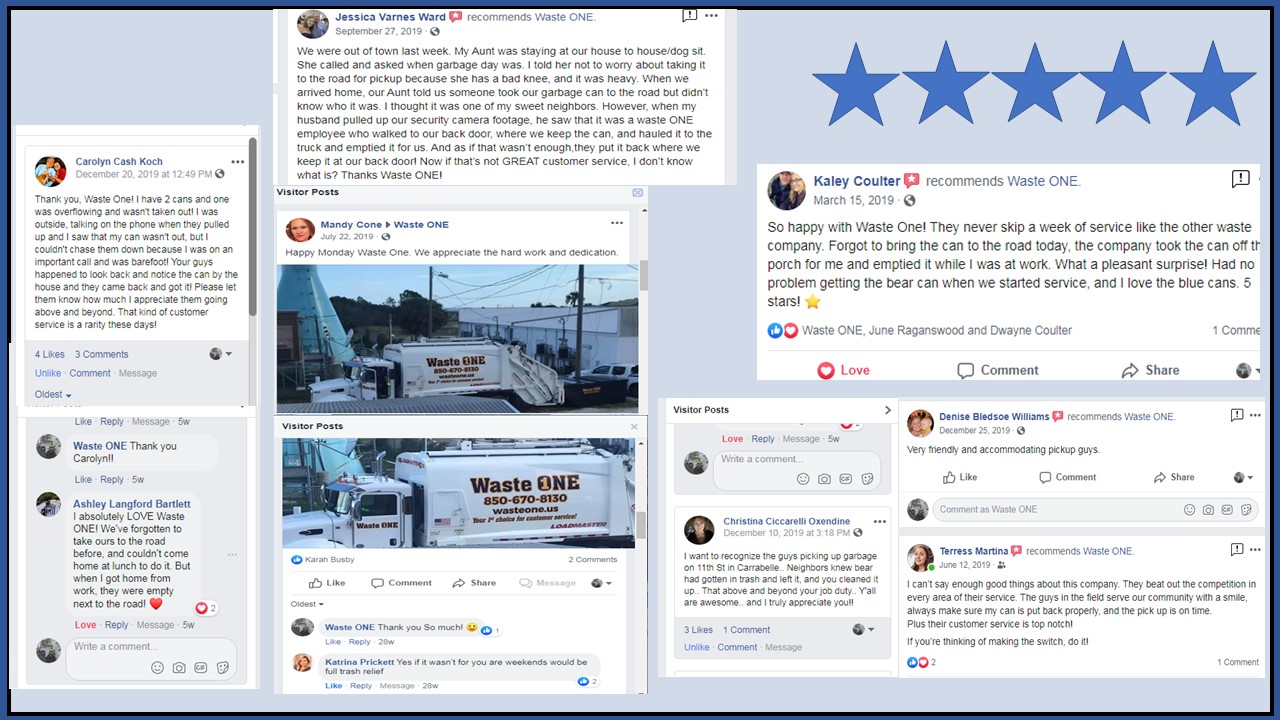The width and height of the screenshot is (1280, 720).
Task: Click the Waste ONE truck photo in Mandy's post
Action: 457,338
